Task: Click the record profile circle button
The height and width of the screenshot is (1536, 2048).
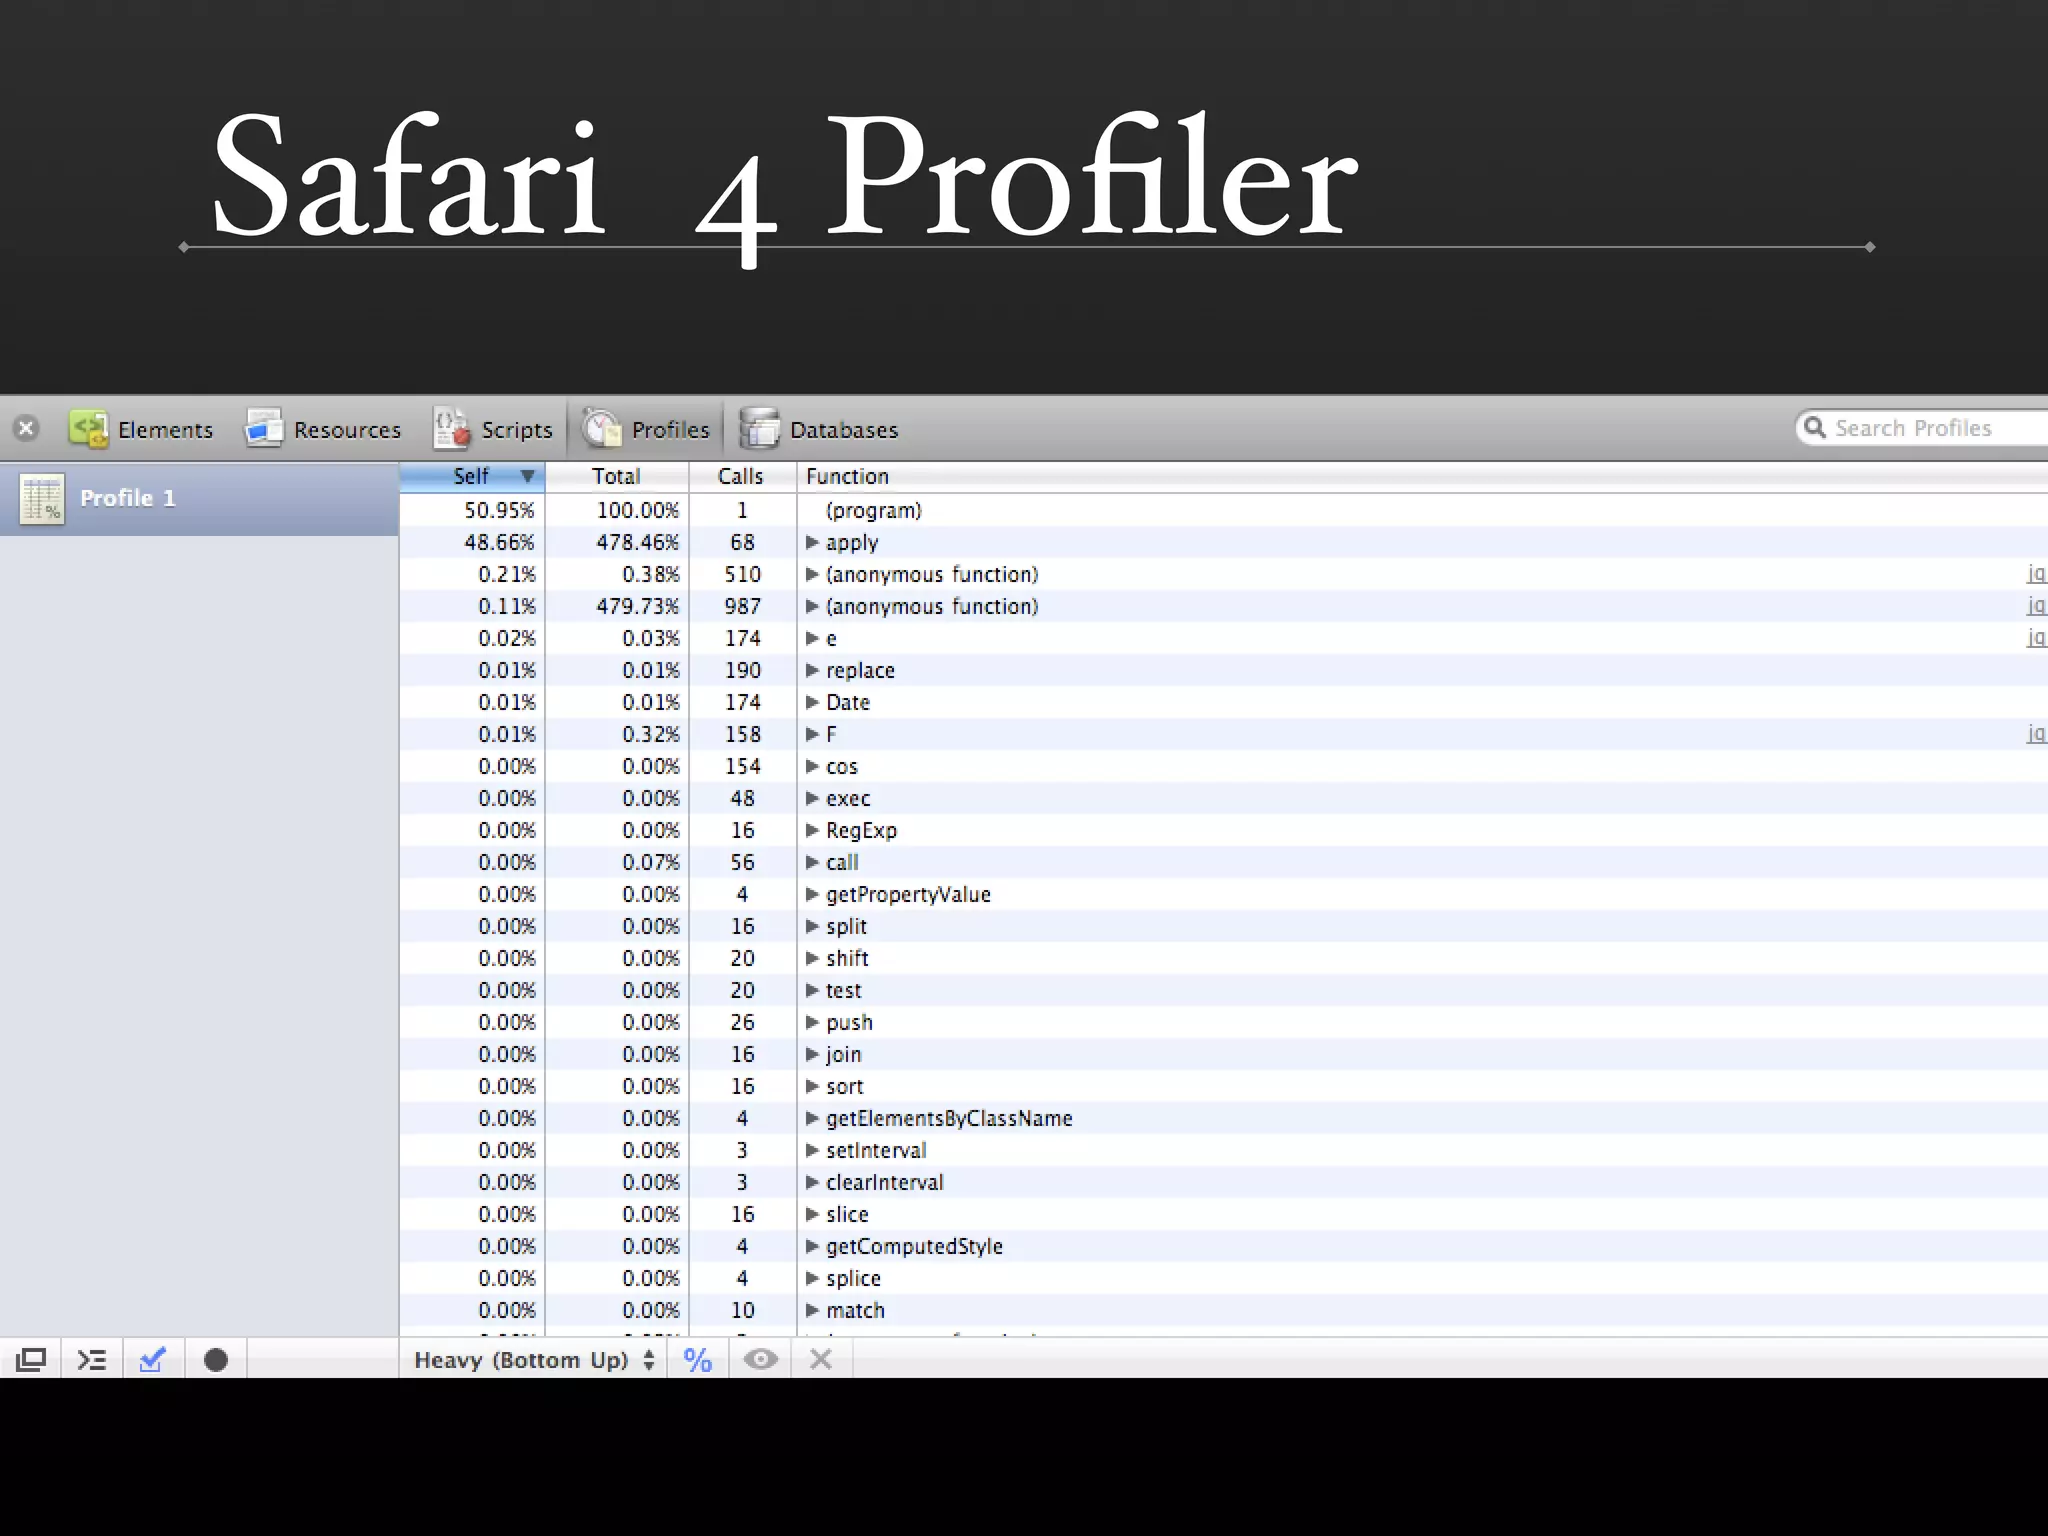Action: click(x=215, y=1360)
